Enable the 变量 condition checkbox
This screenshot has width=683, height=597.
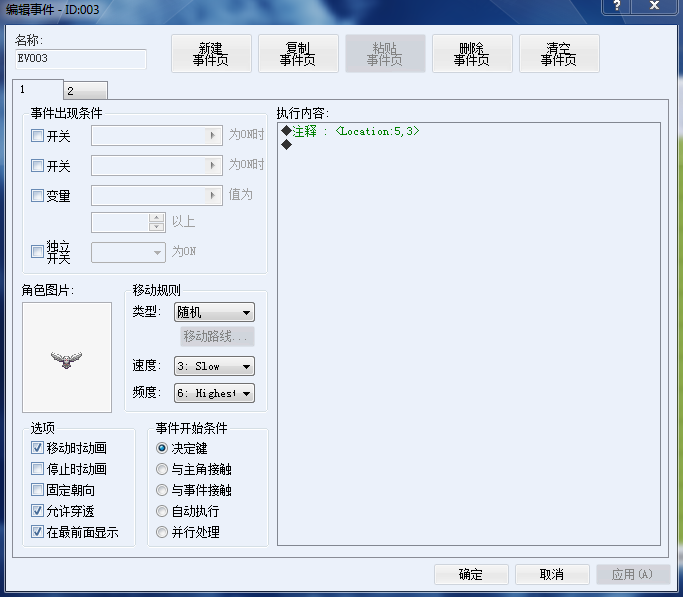pos(37,196)
